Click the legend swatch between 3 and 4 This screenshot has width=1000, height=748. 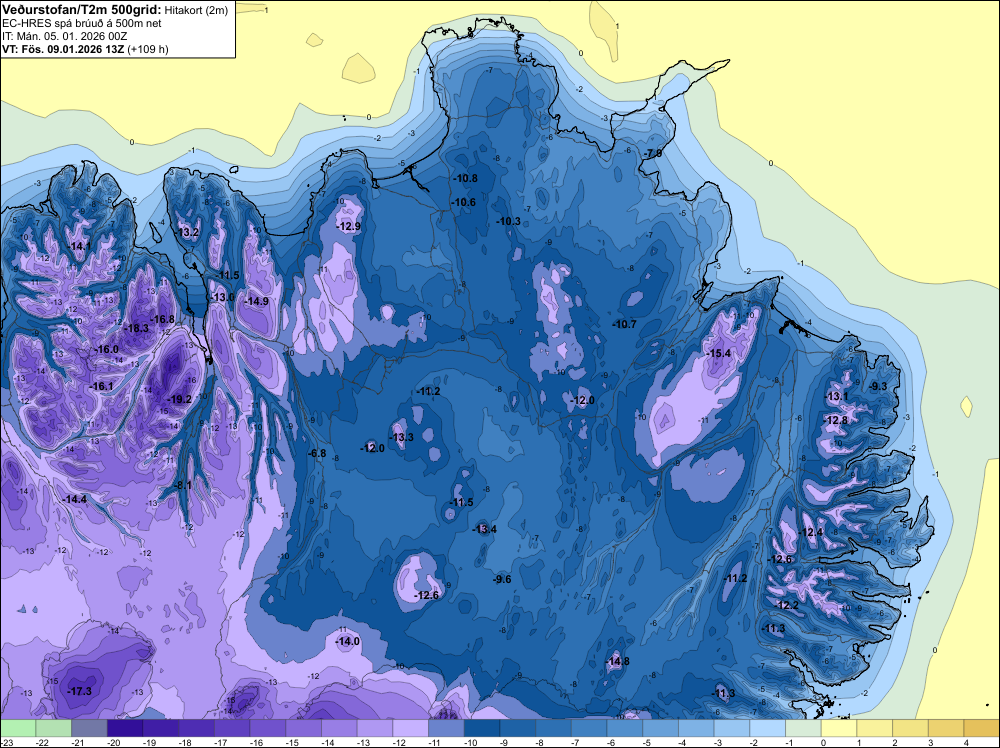pos(946,728)
